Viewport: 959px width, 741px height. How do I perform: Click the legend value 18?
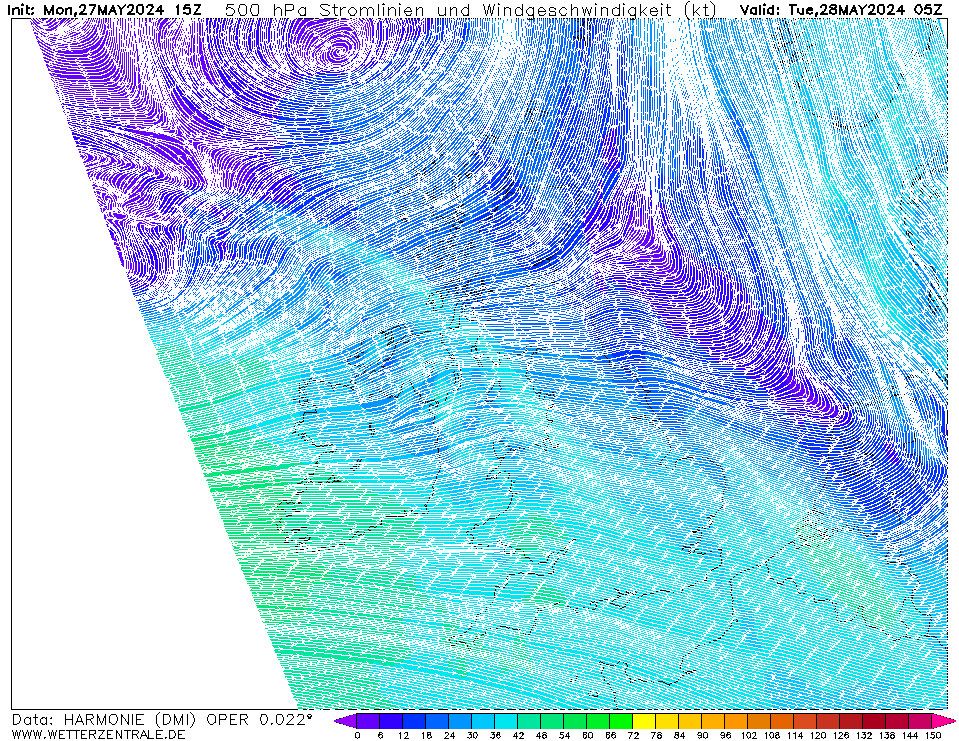[426, 735]
